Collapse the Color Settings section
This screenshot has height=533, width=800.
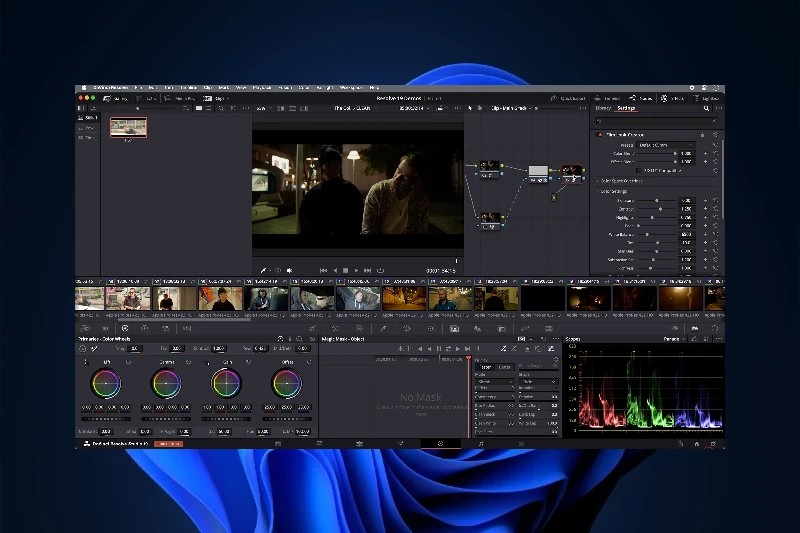coord(611,191)
